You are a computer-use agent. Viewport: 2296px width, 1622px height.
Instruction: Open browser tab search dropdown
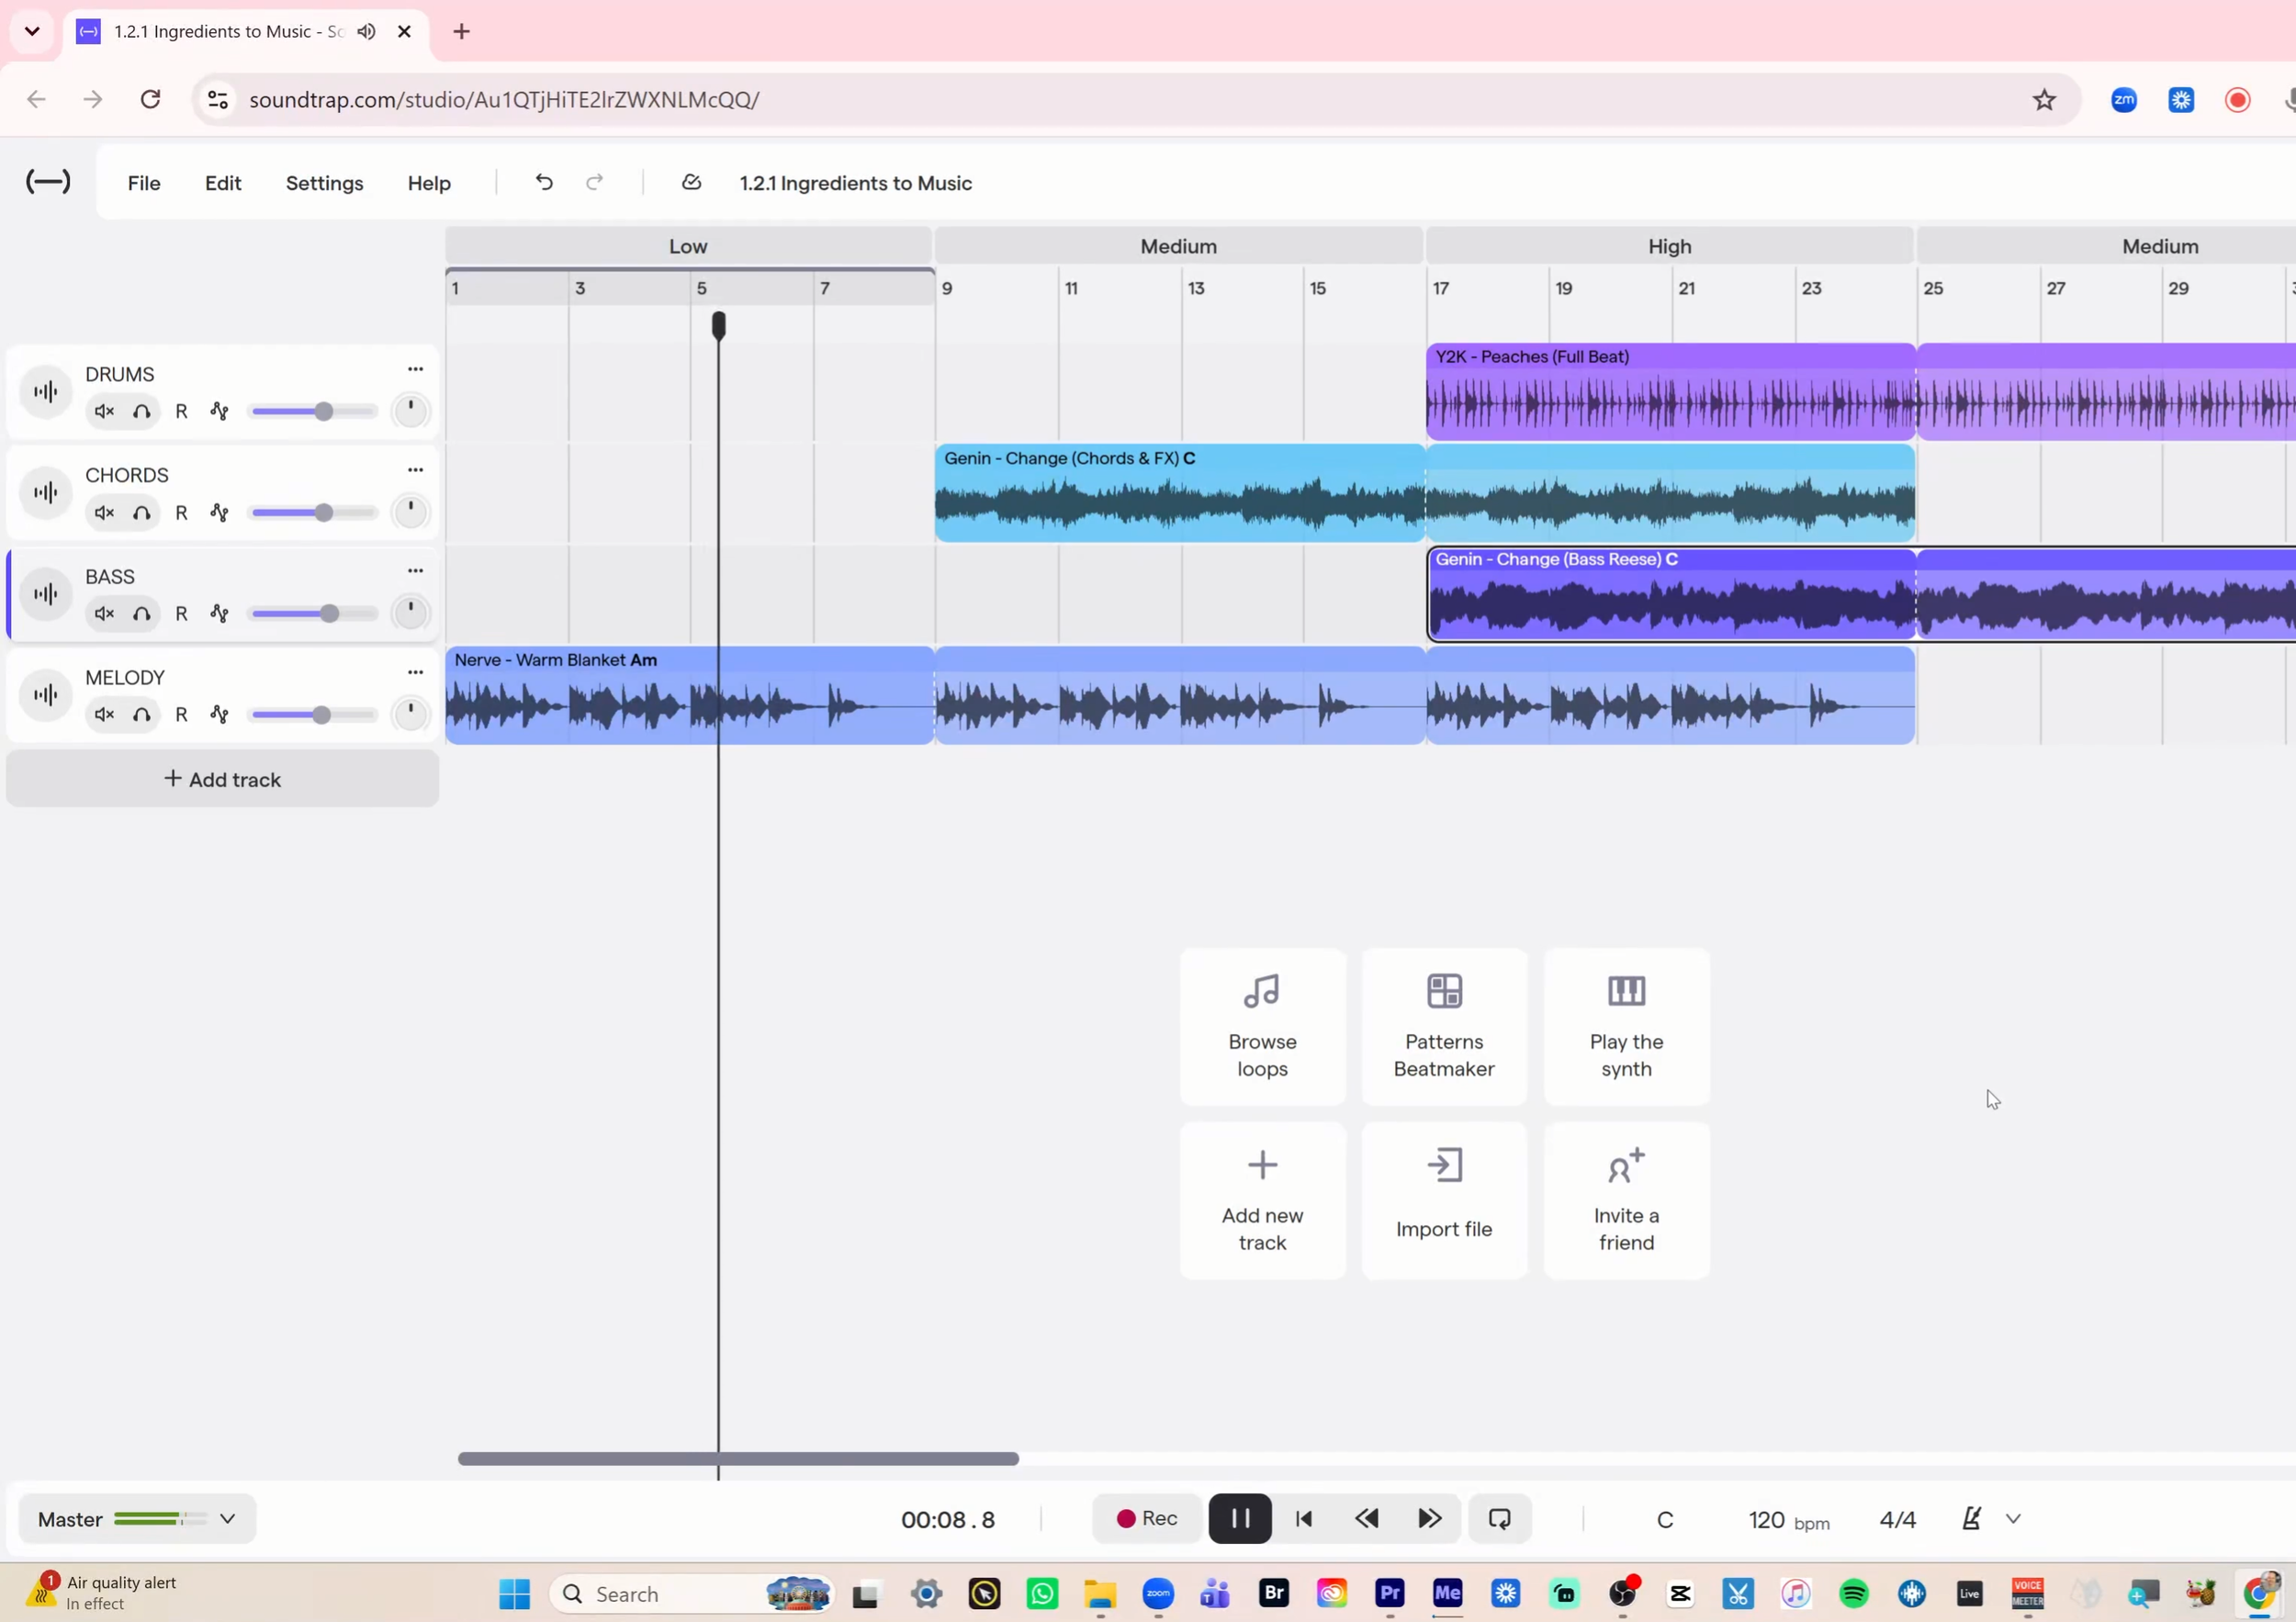pyautogui.click(x=32, y=31)
